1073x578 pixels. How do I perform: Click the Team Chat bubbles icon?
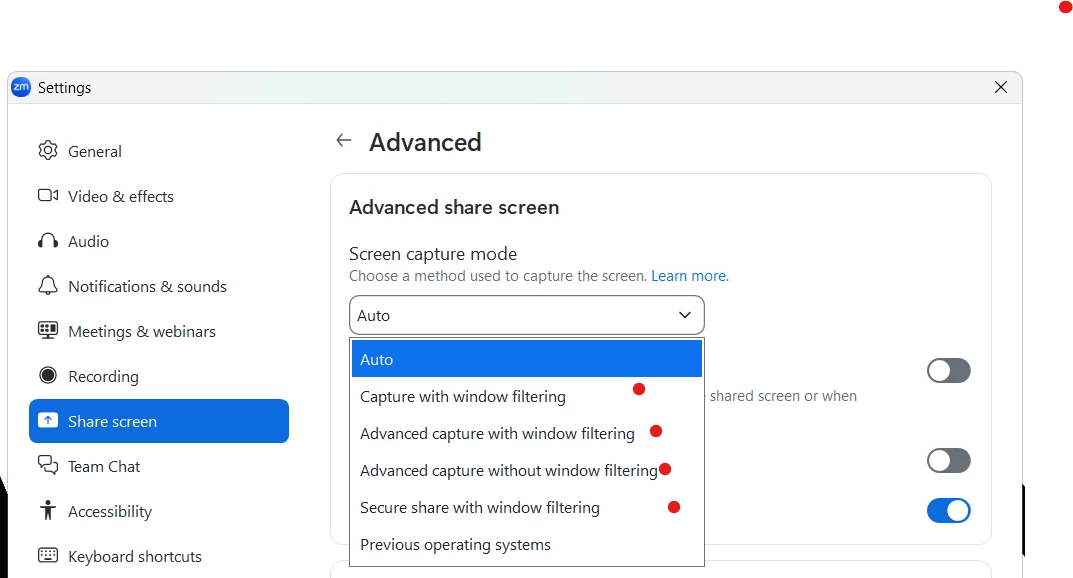48,465
